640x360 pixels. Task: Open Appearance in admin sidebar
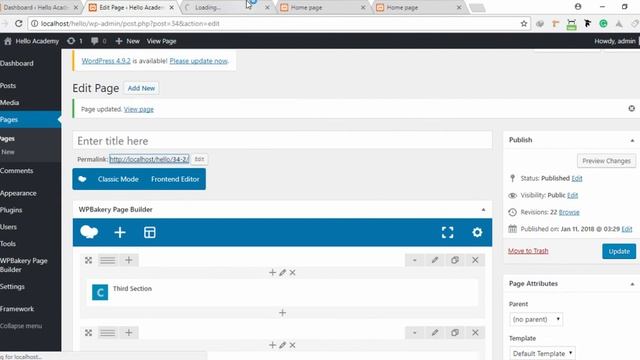18,193
